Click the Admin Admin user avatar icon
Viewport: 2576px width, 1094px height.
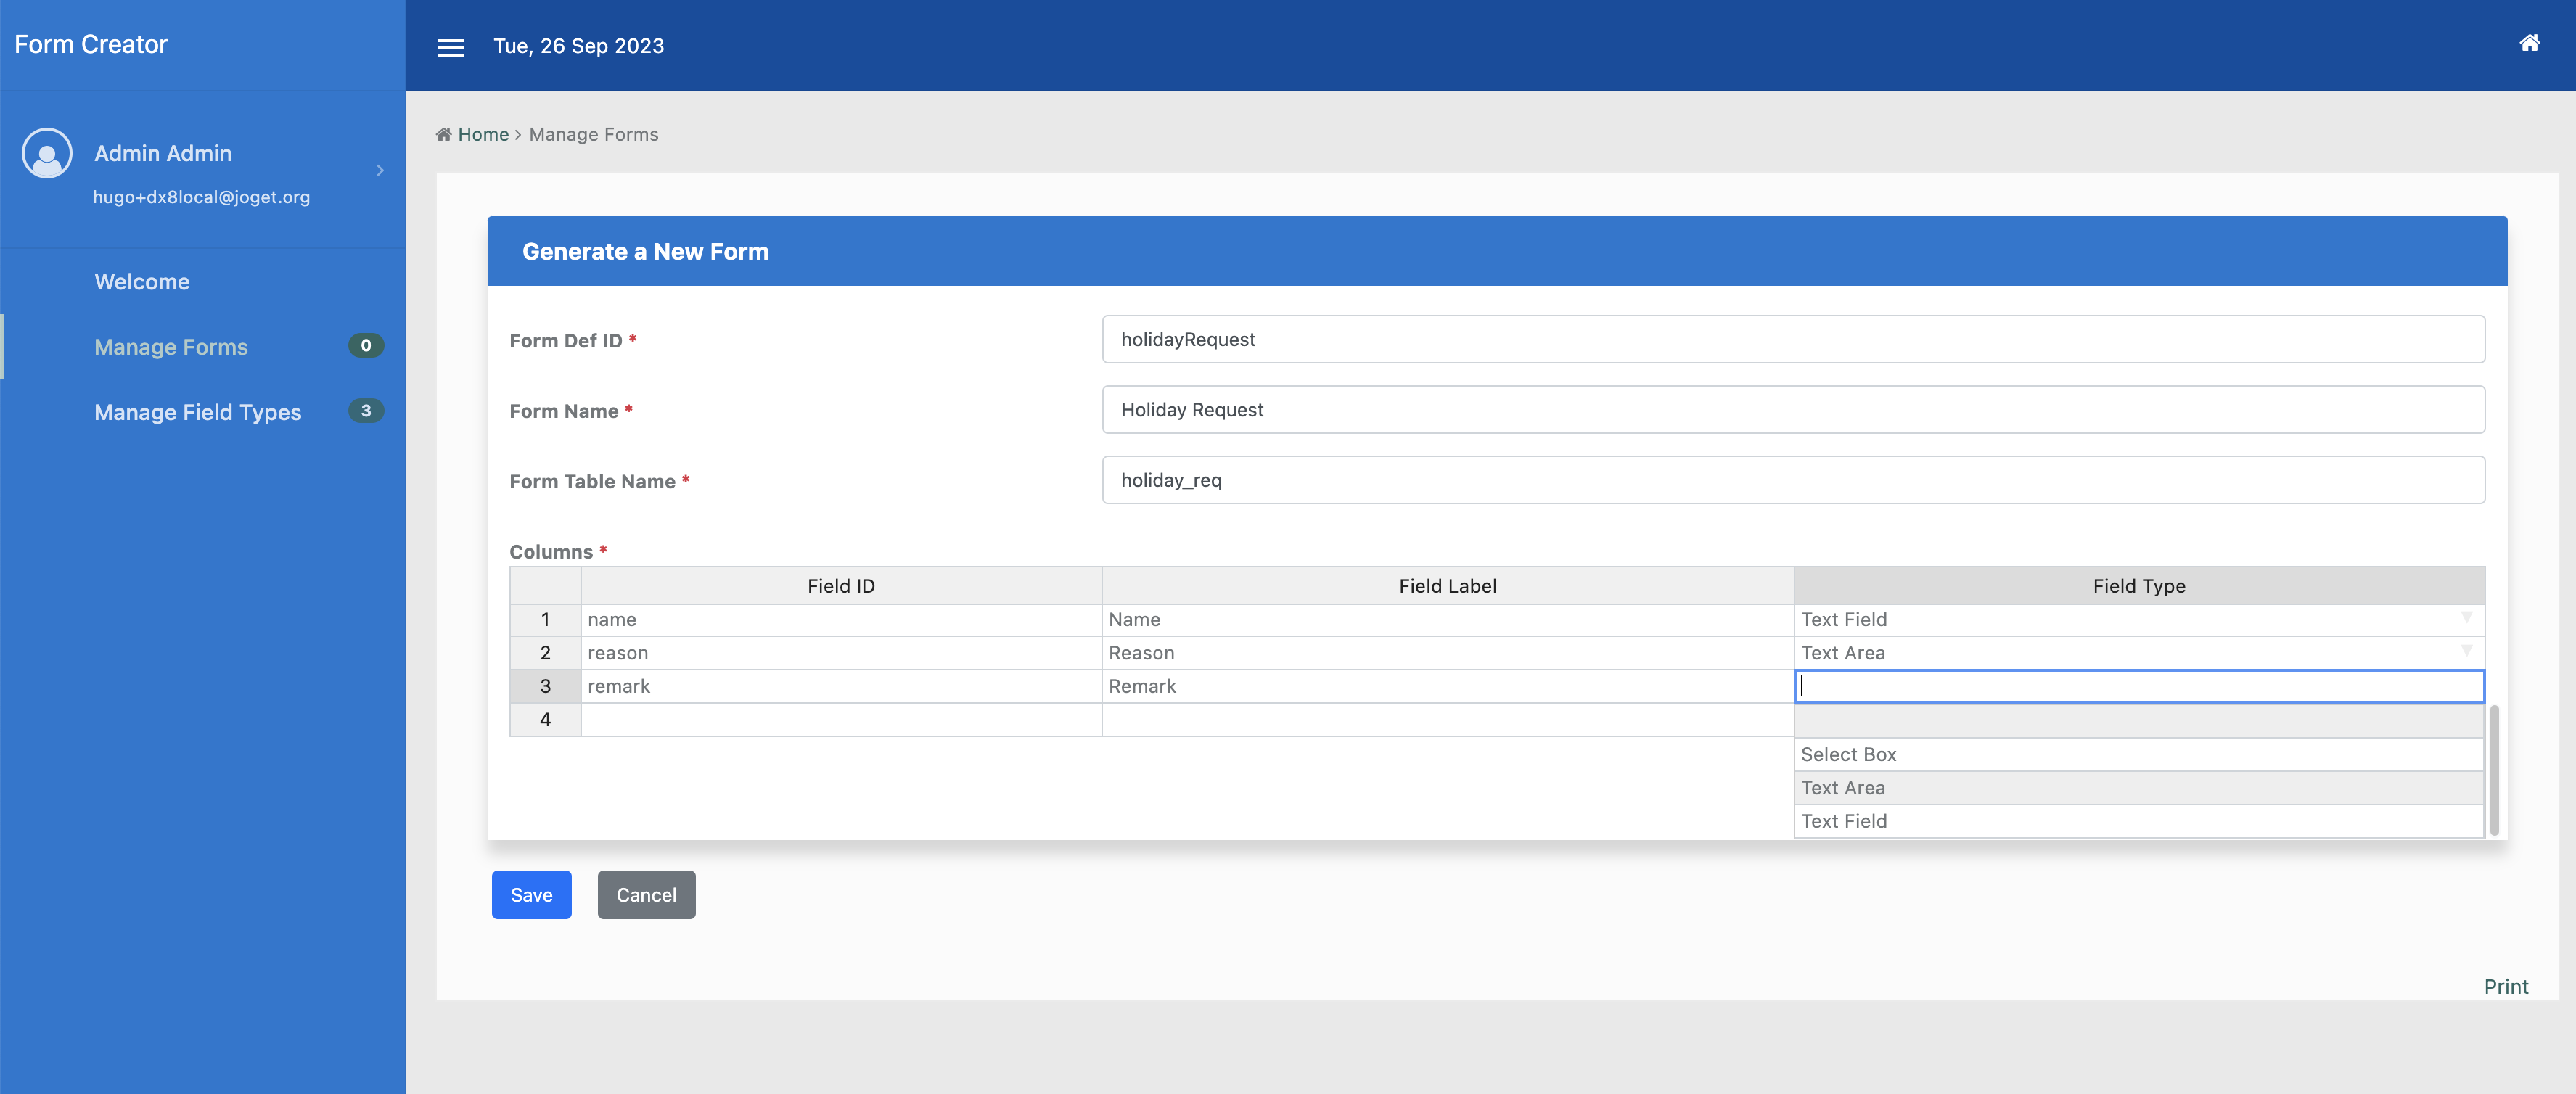point(47,154)
